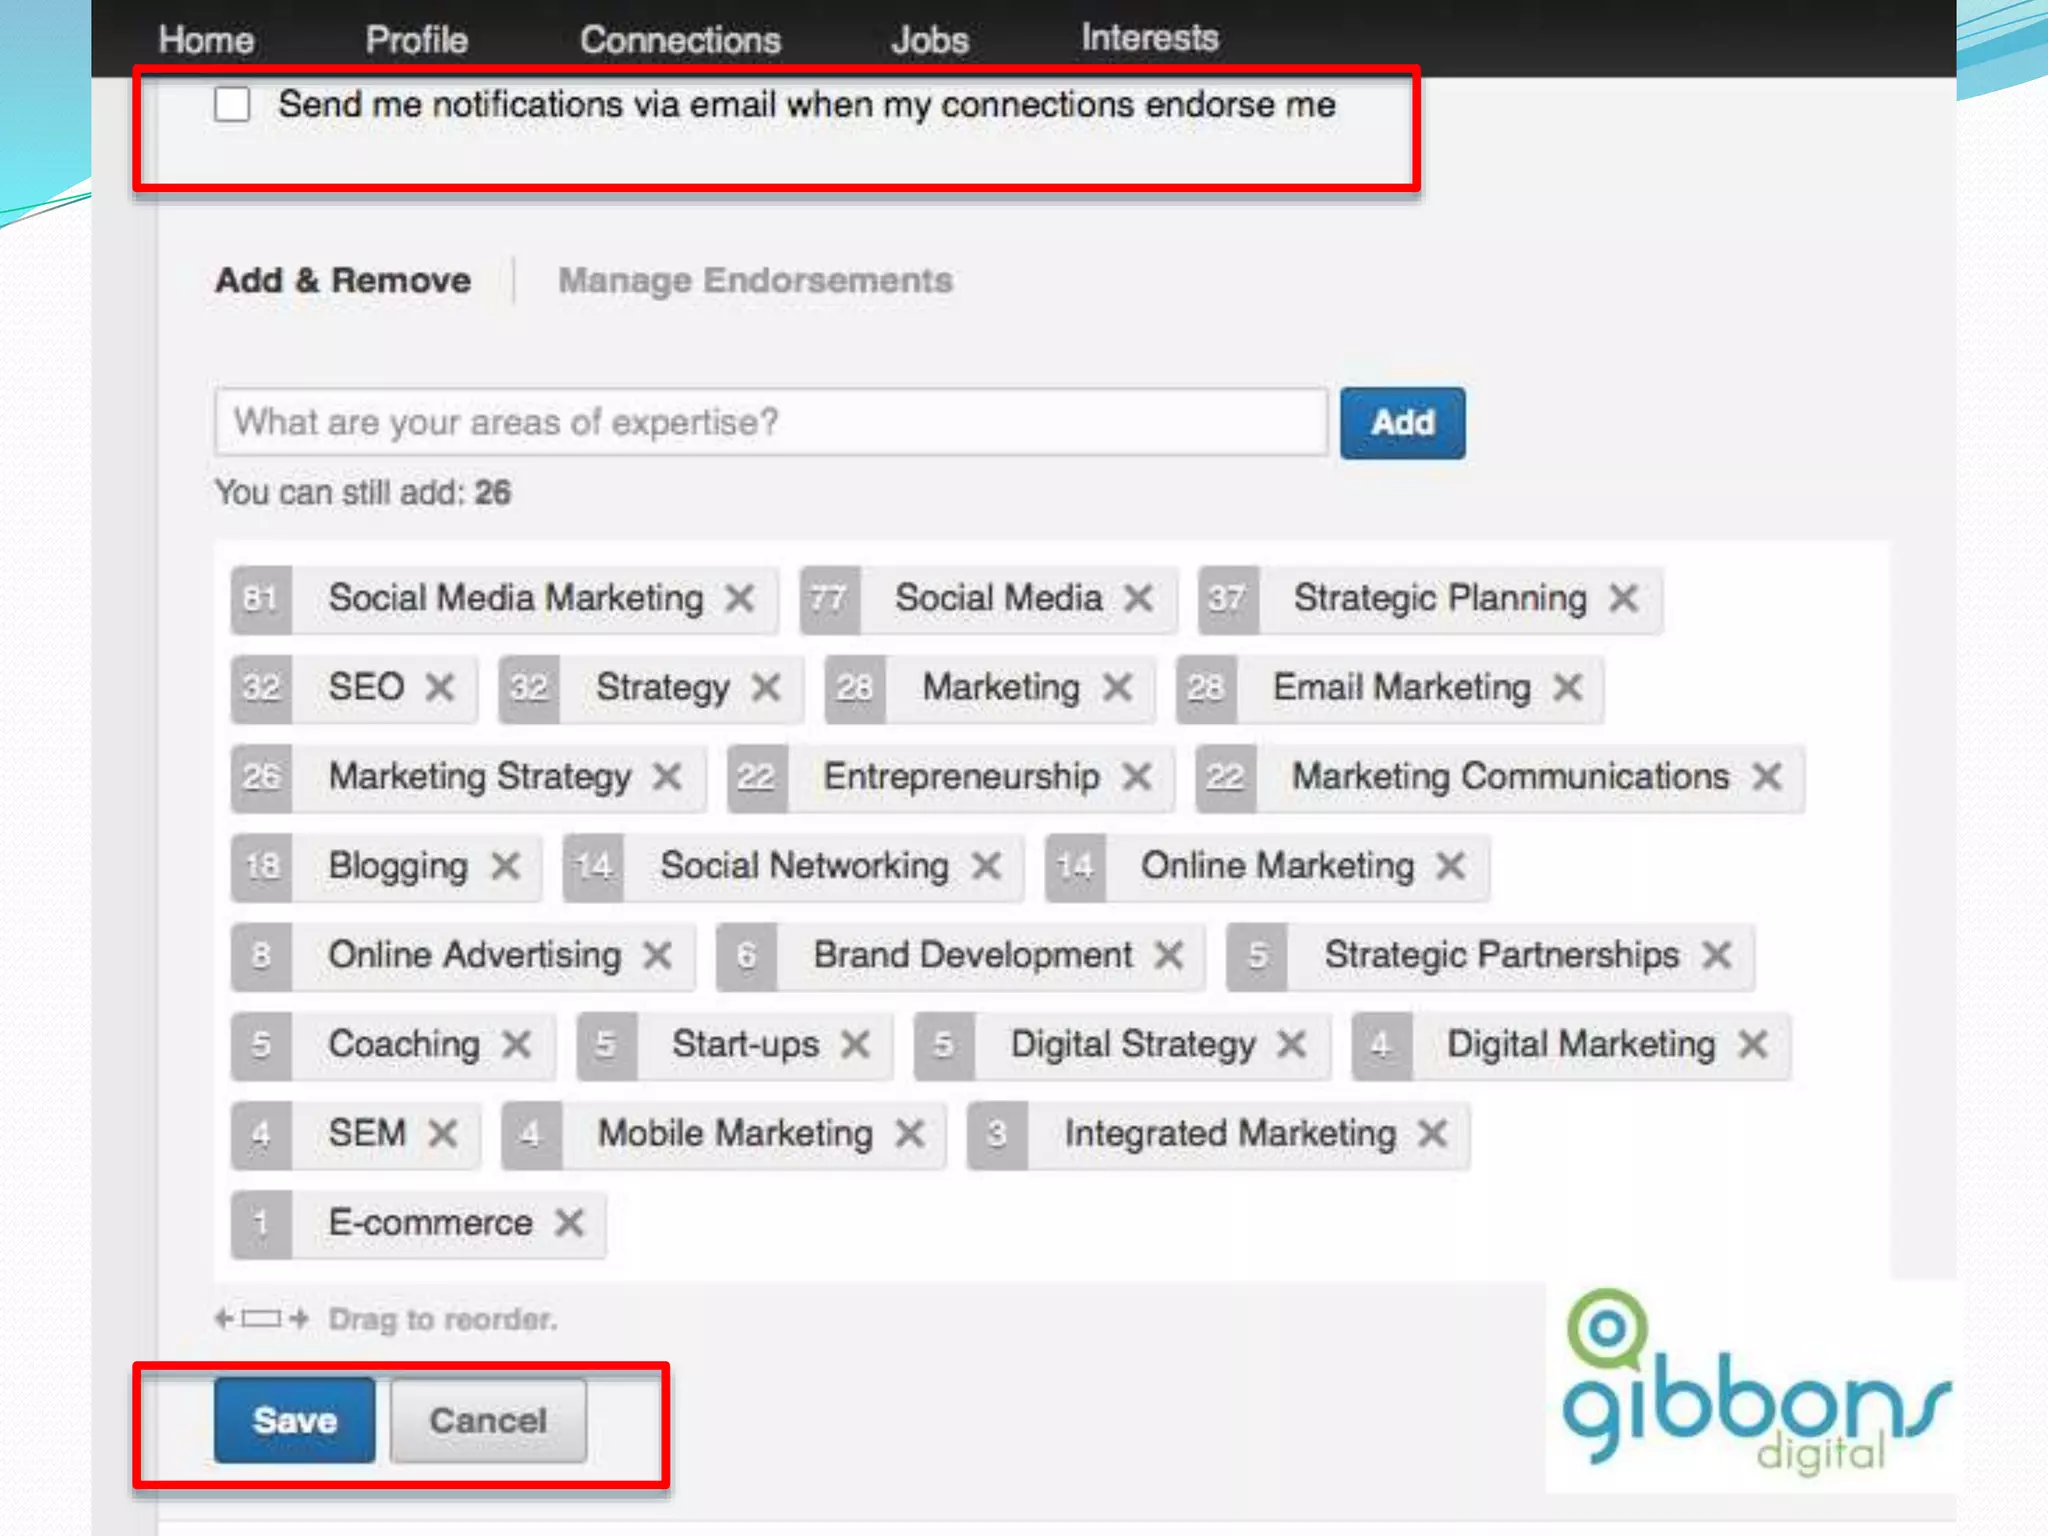Enable email notifications for endorsements checkbox
This screenshot has width=2048, height=1536.
[232, 104]
